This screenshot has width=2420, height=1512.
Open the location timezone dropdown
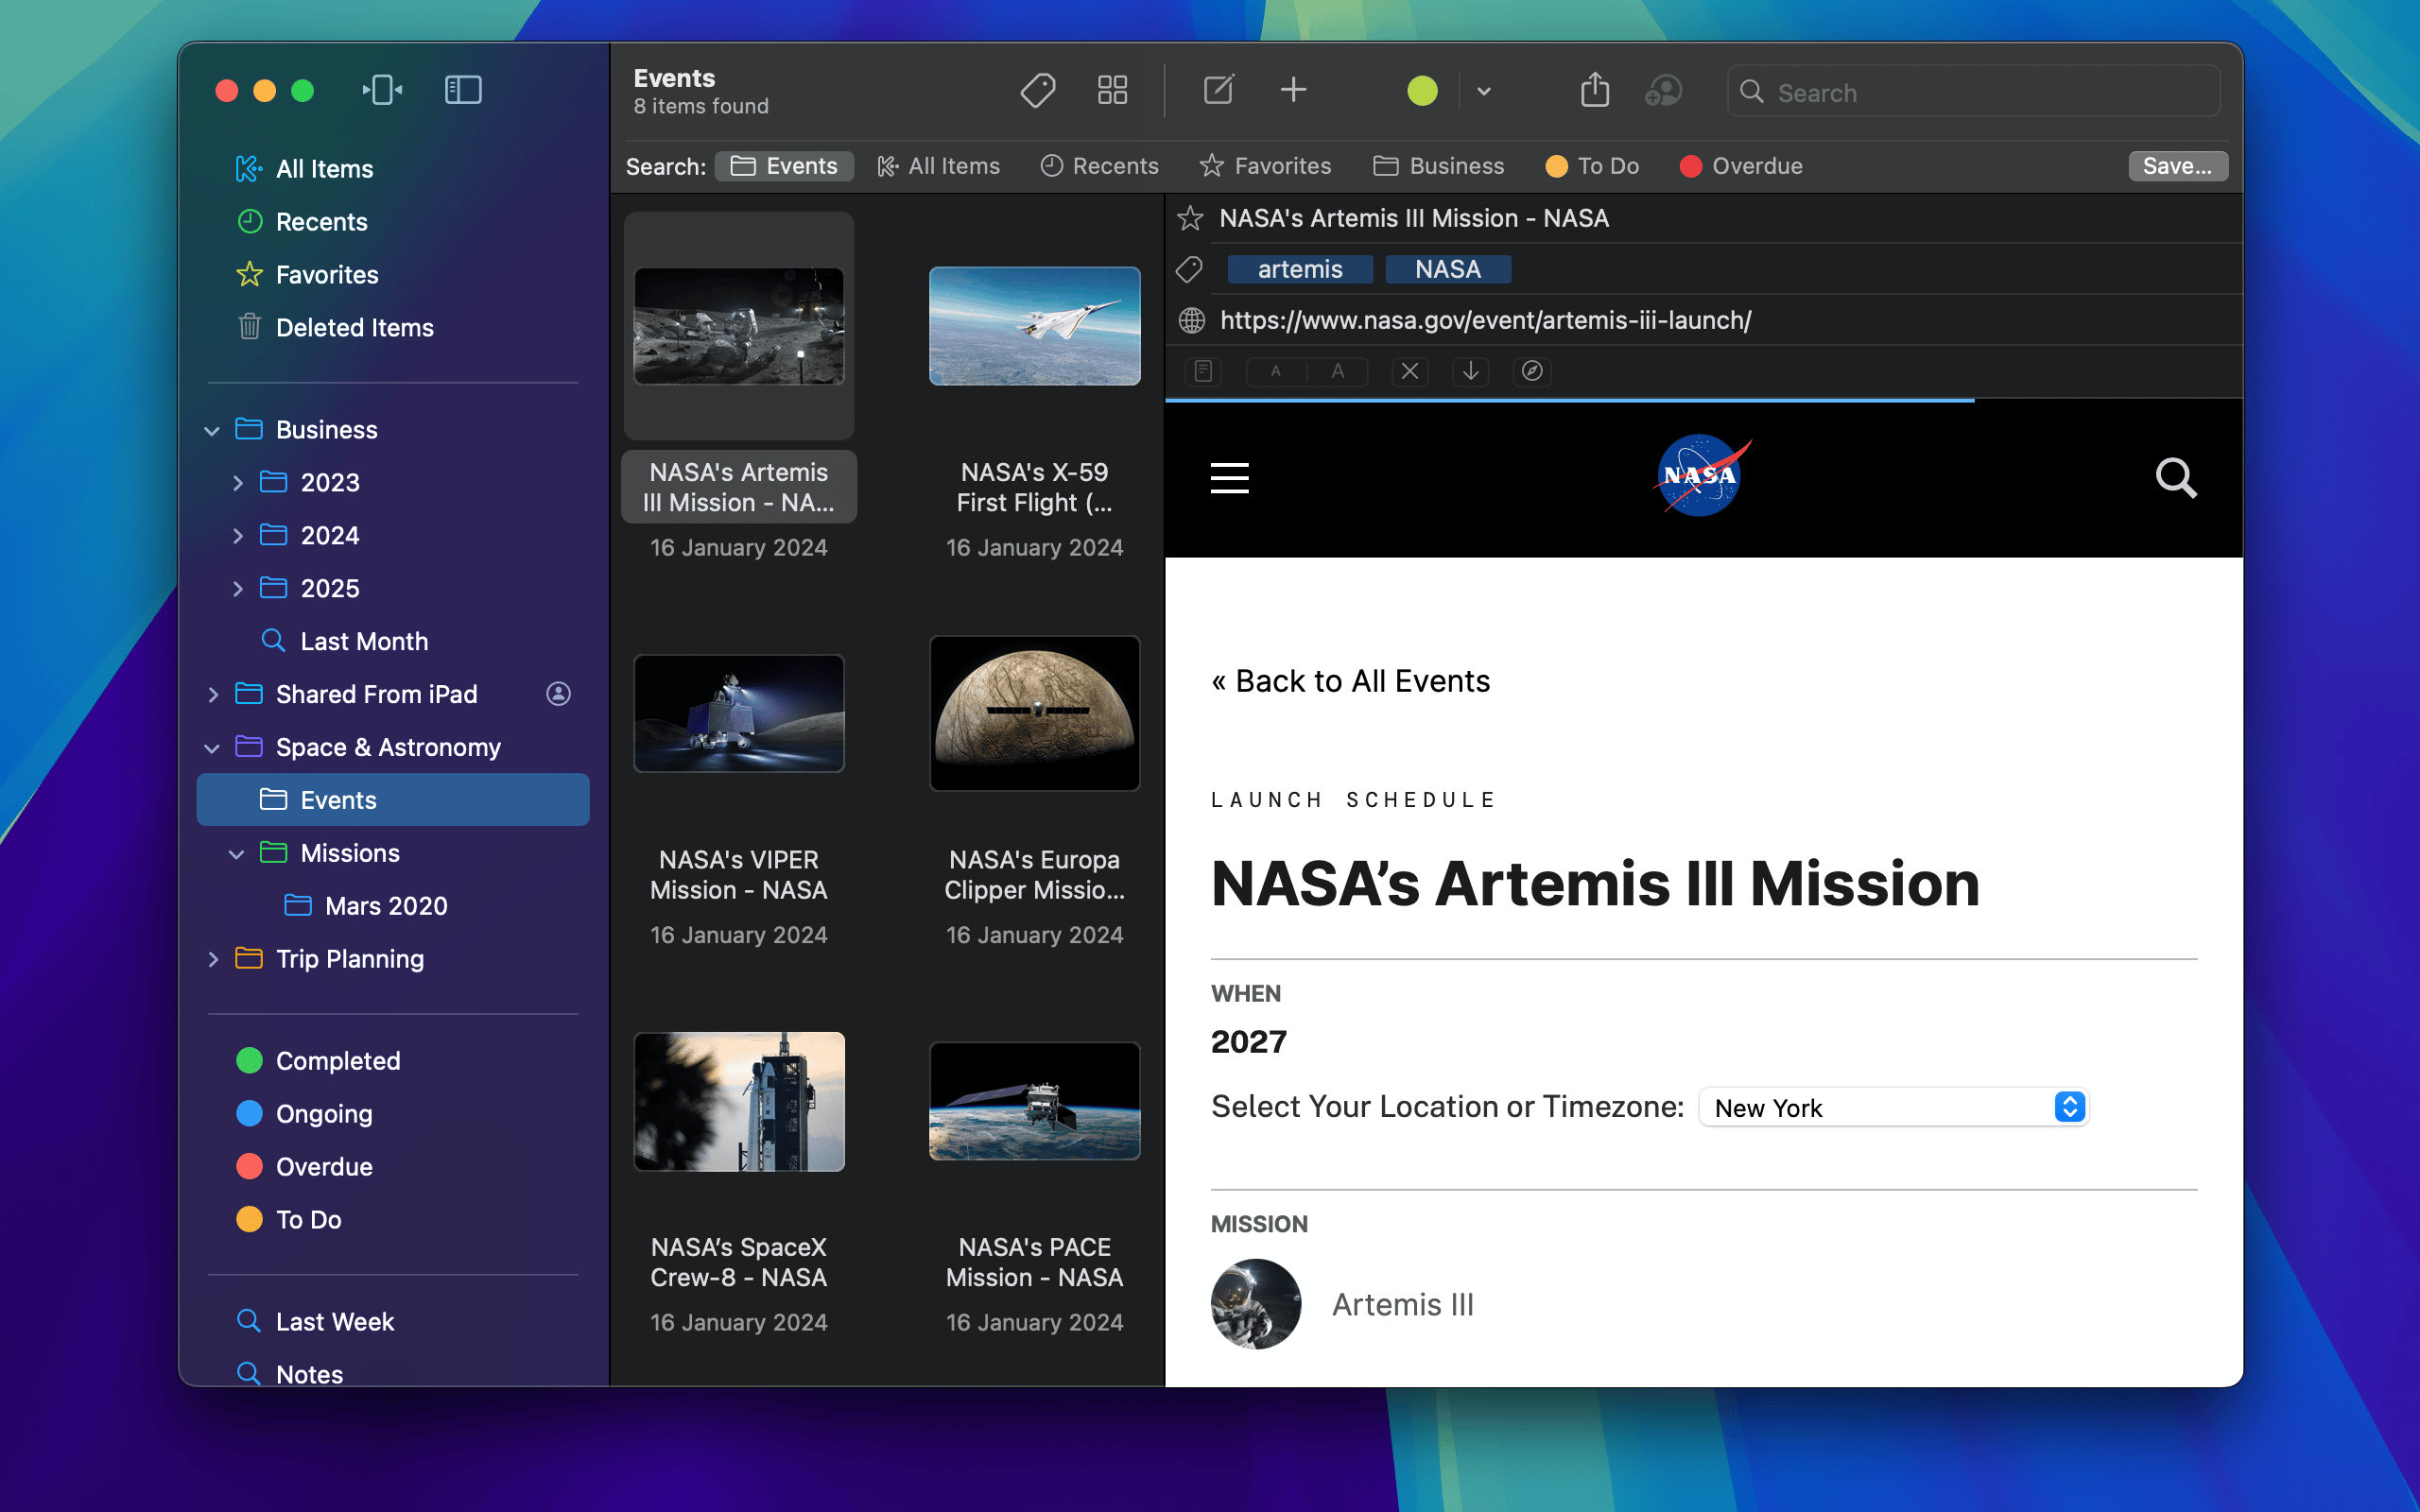1893,1107
